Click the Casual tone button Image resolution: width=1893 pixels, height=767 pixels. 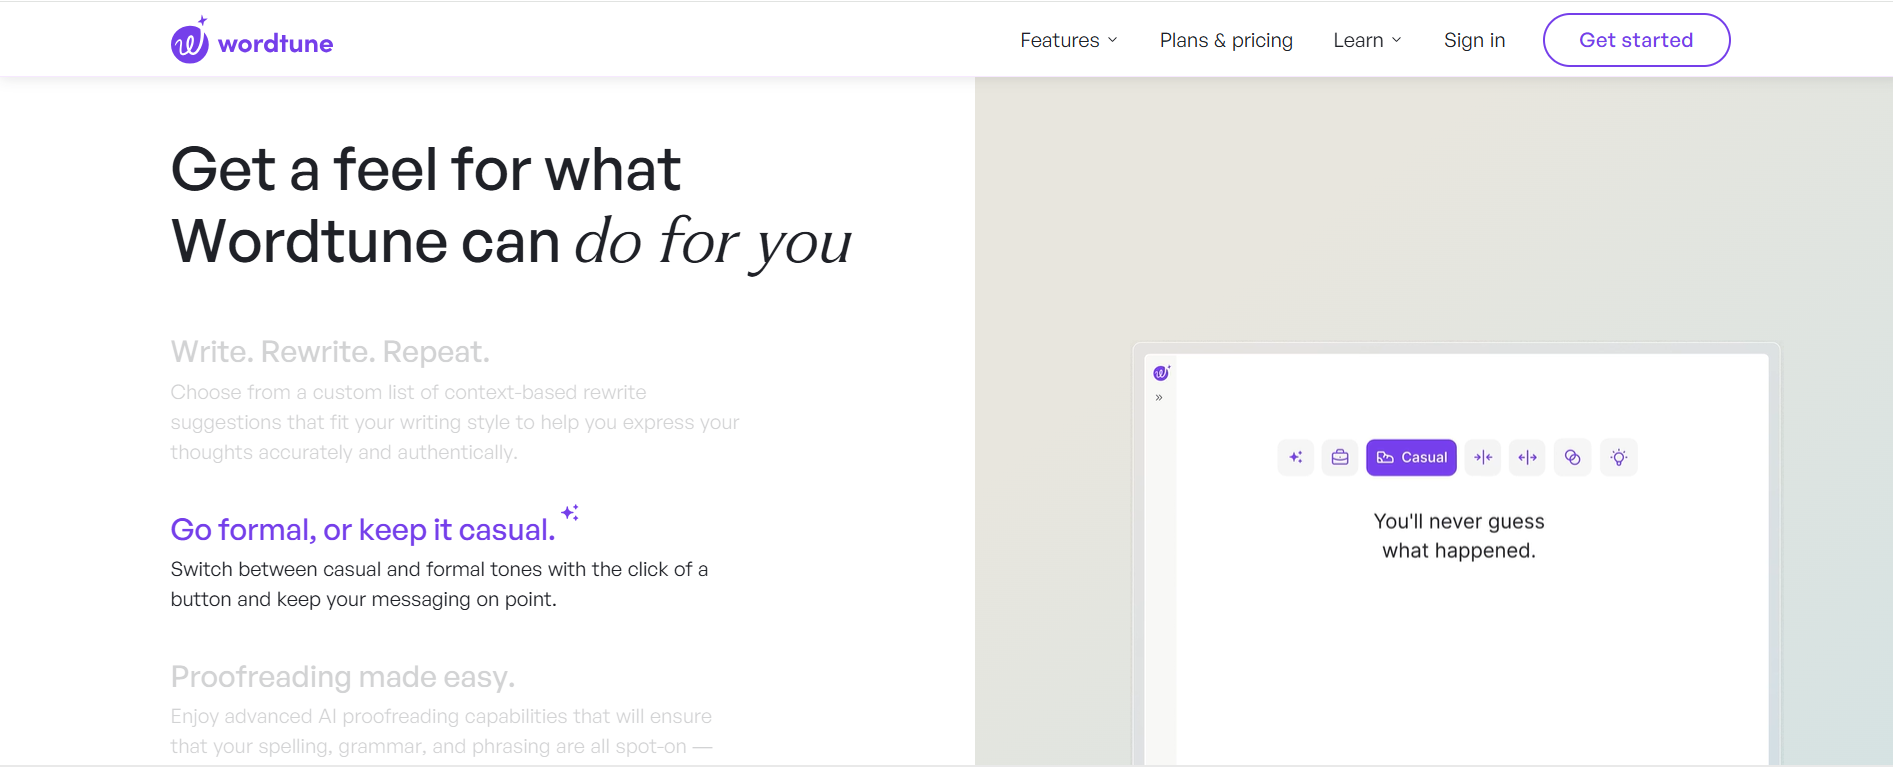point(1411,457)
